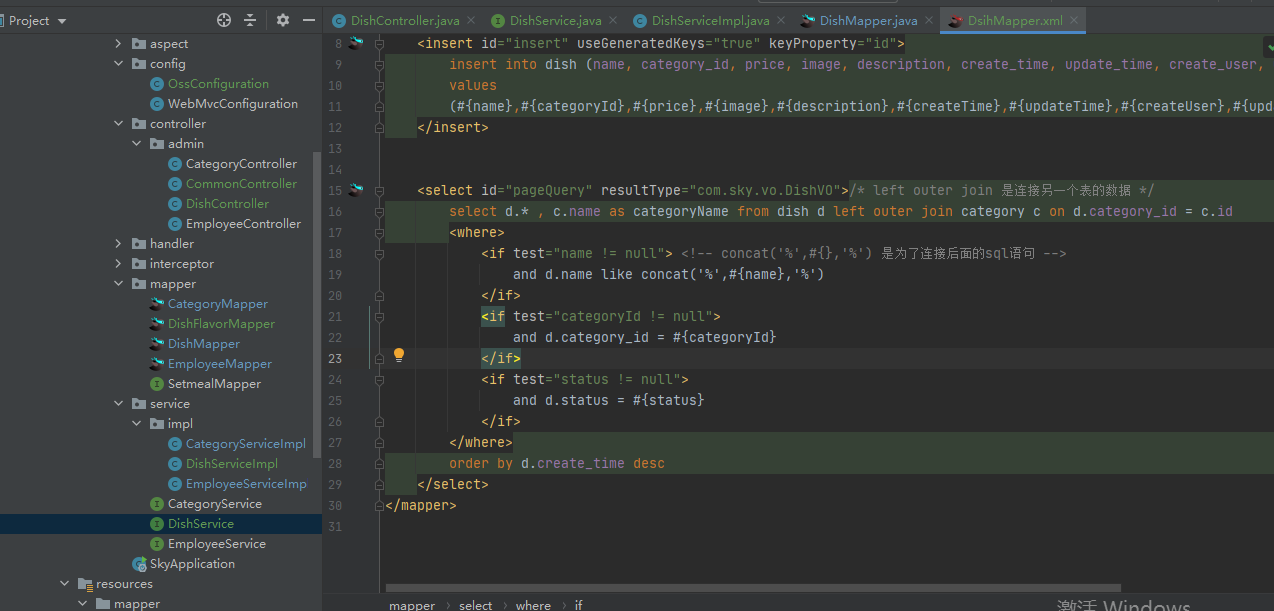Expand the interceptor package
Viewport: 1274px width, 611px height.
[118, 264]
